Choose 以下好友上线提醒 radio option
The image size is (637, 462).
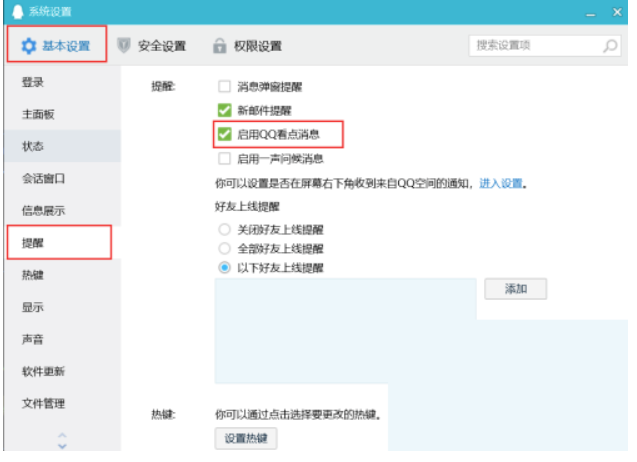pyautogui.click(x=224, y=267)
